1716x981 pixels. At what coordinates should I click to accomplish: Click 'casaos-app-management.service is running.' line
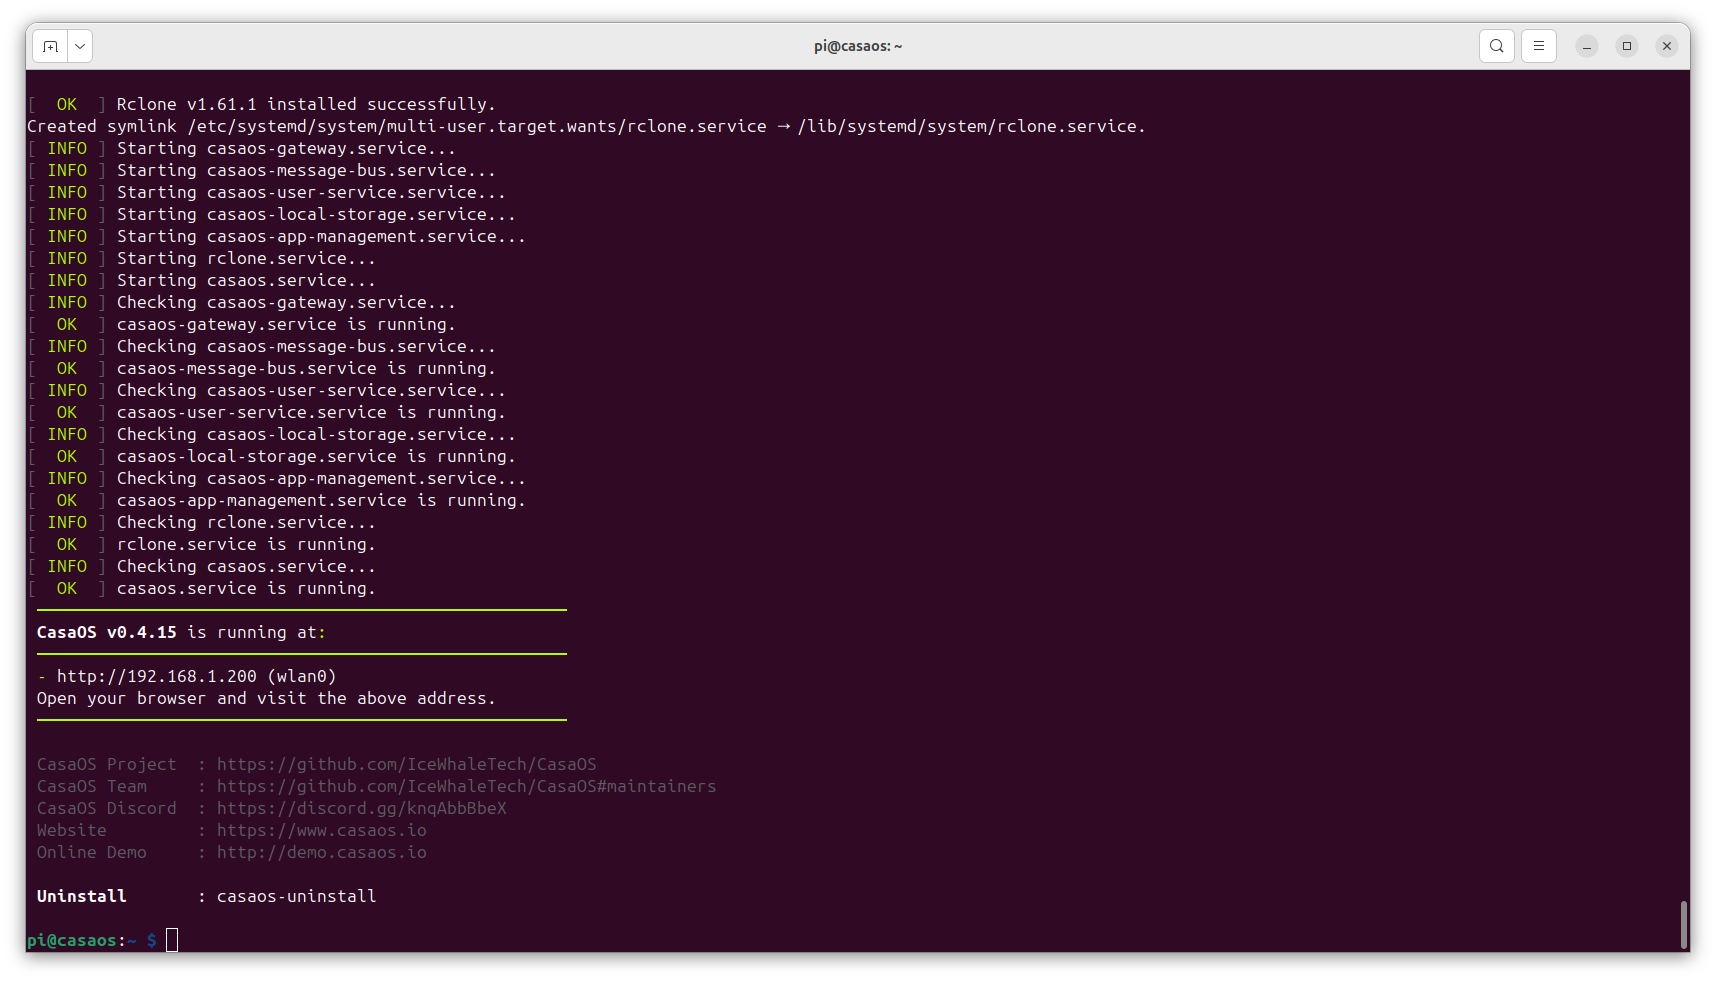pyautogui.click(x=321, y=501)
